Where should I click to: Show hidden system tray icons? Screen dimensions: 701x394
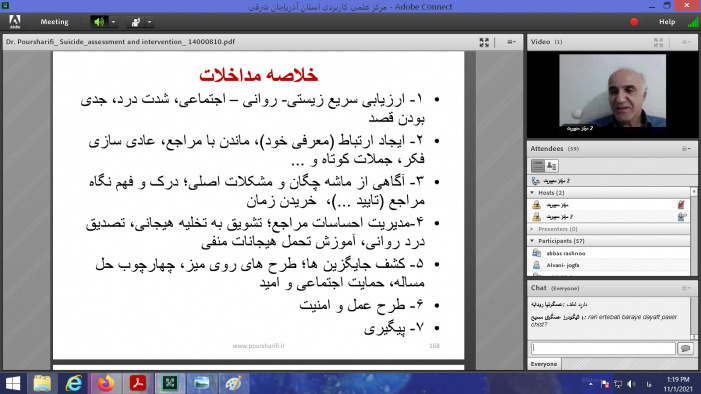click(591, 384)
